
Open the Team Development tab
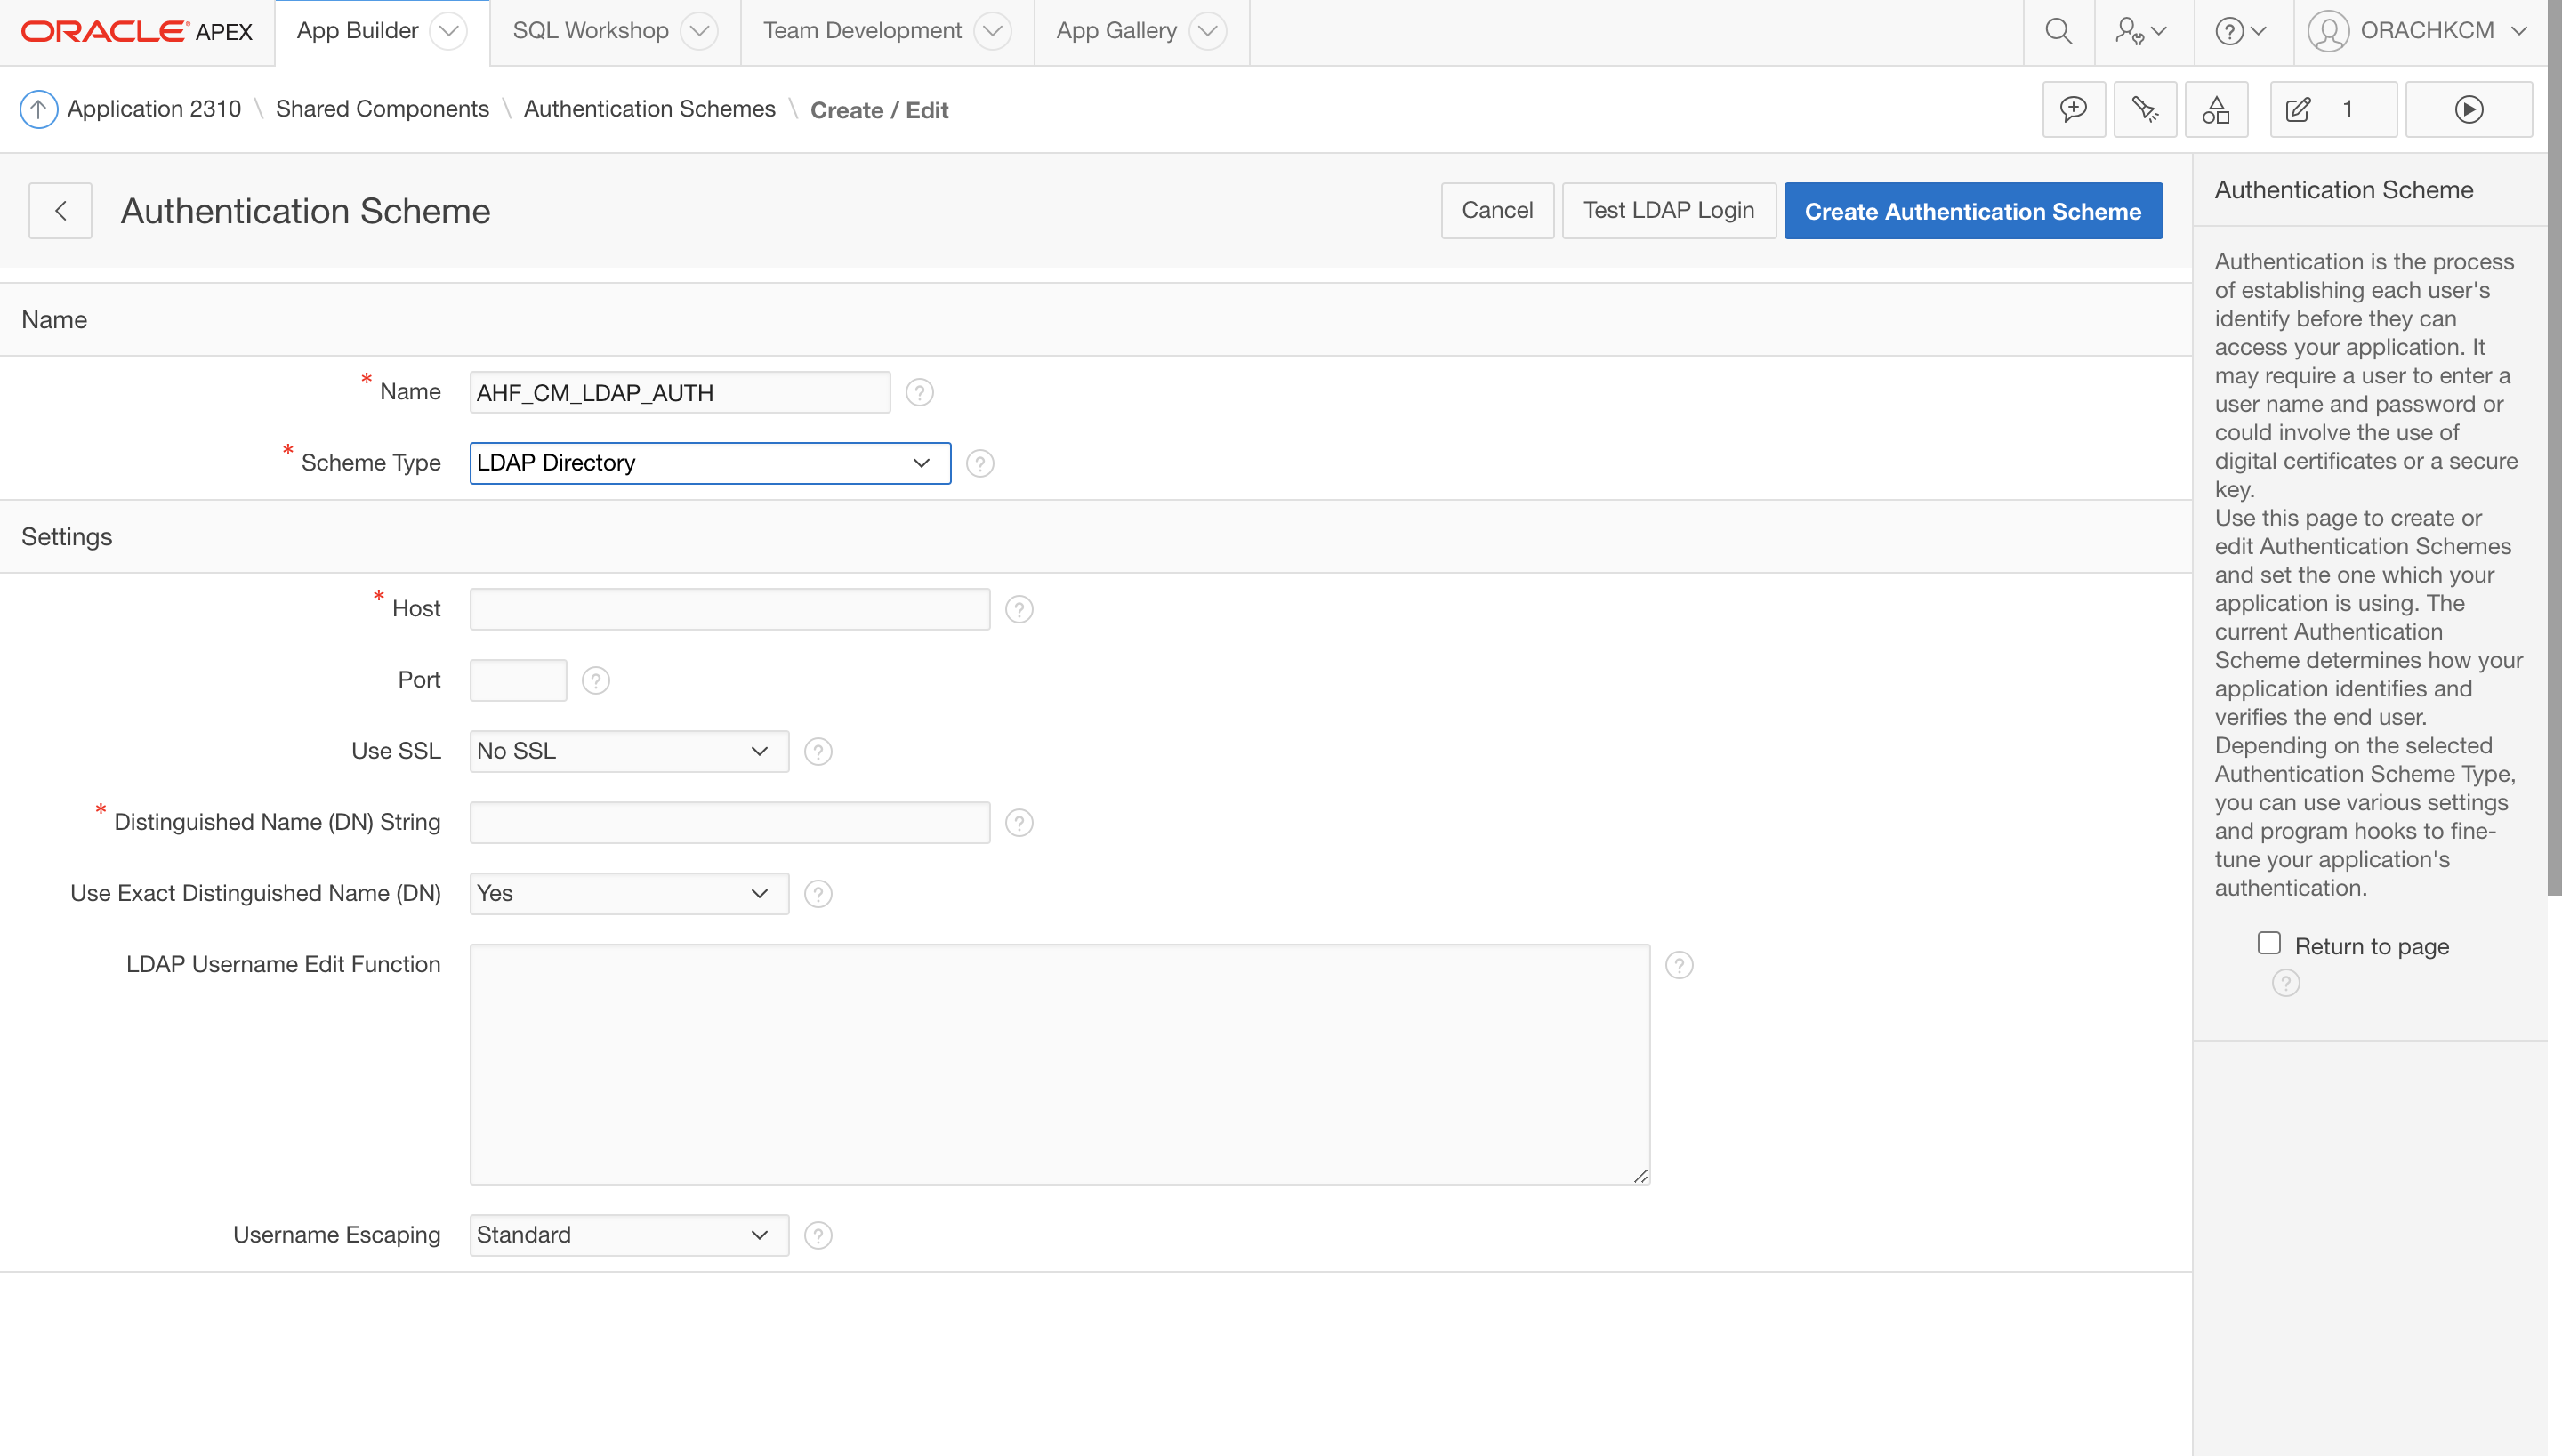pos(862,31)
